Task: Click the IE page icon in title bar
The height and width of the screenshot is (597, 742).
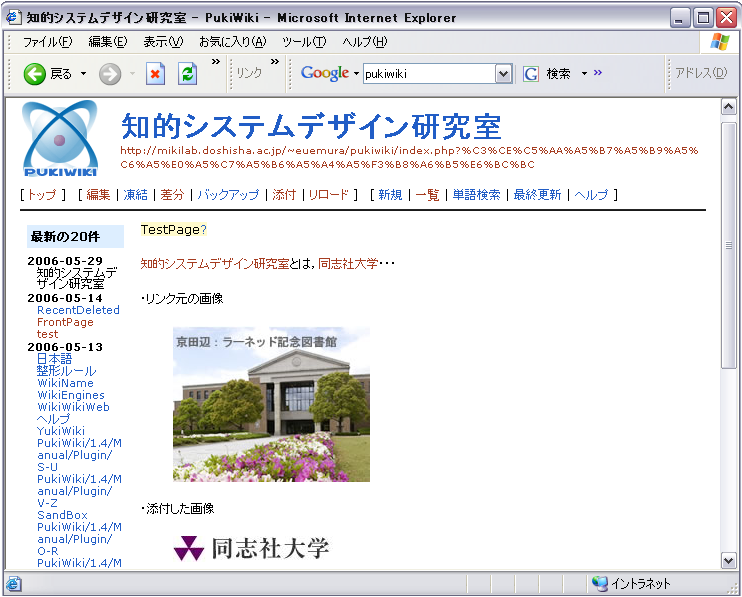Action: [x=13, y=18]
